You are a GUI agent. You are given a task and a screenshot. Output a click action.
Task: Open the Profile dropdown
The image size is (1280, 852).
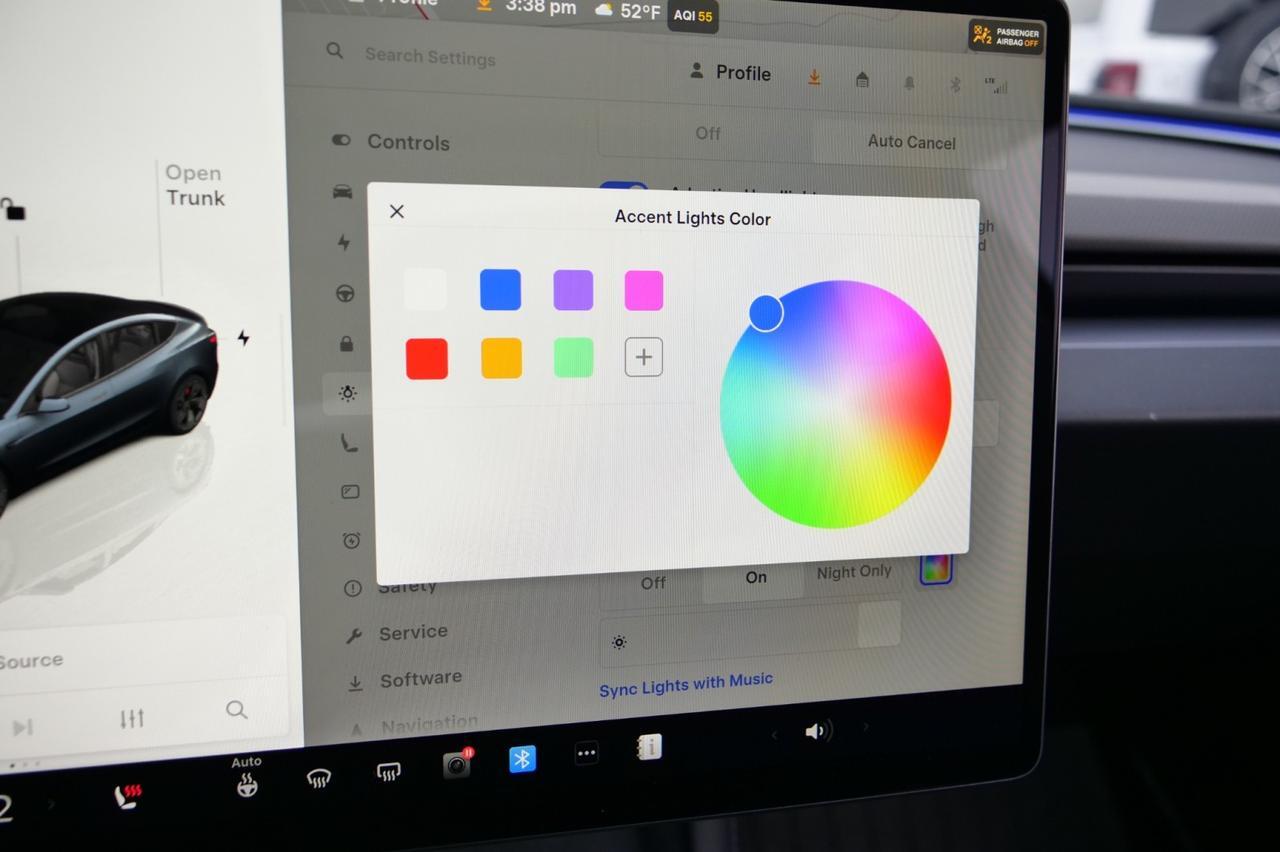pyautogui.click(x=731, y=73)
